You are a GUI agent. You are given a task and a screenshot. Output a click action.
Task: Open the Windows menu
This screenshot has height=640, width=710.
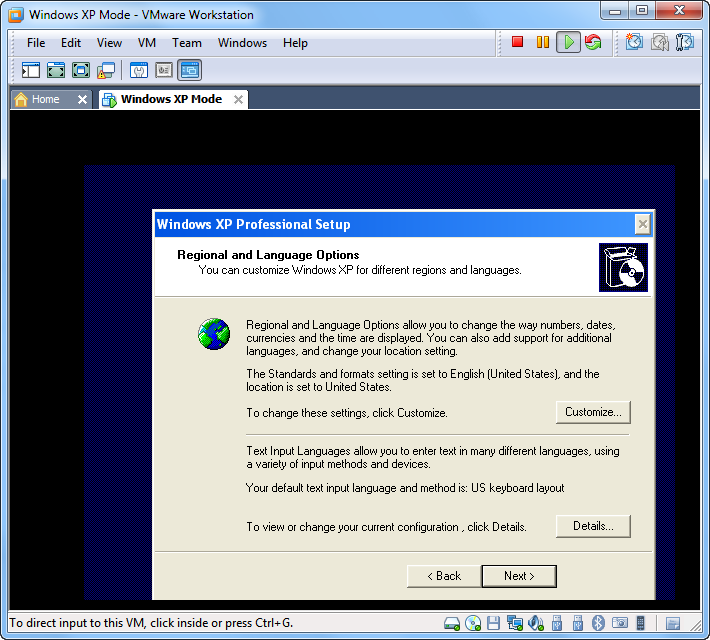(x=242, y=43)
